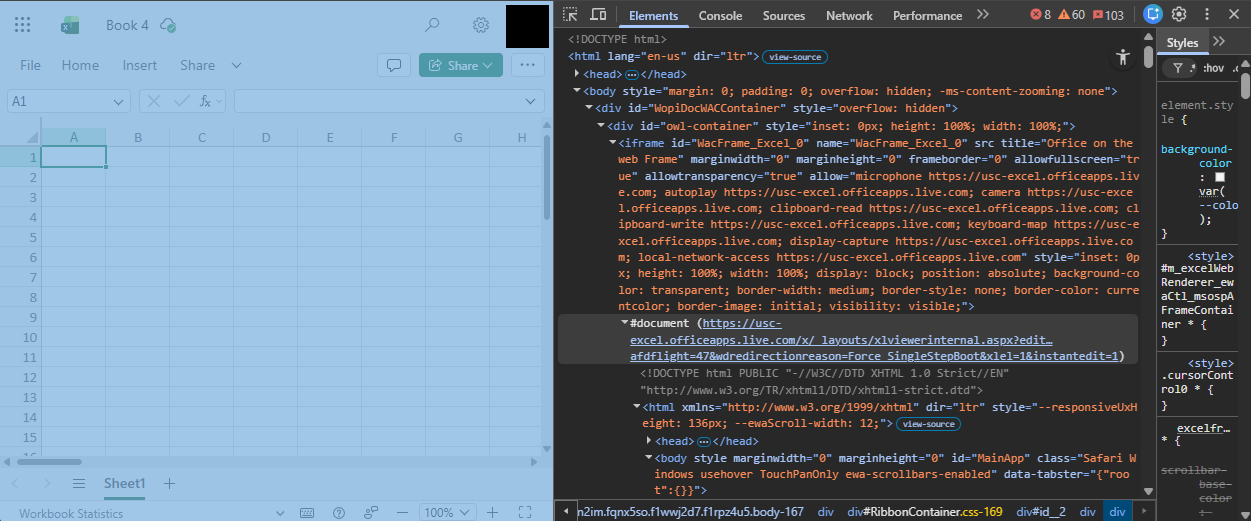
Task: Click inside the formula input field
Action: point(380,101)
